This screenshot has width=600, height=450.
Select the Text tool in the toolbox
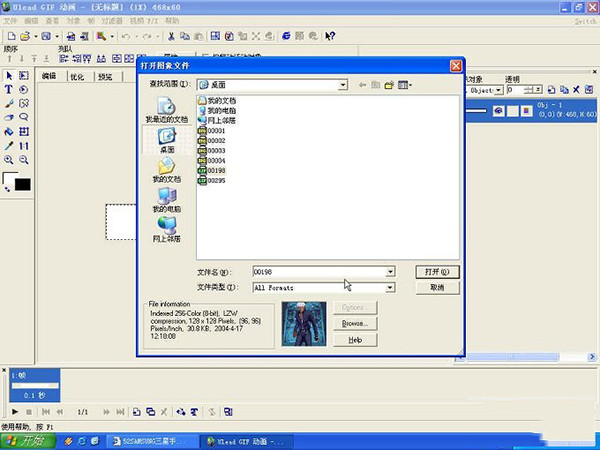coord(9,89)
